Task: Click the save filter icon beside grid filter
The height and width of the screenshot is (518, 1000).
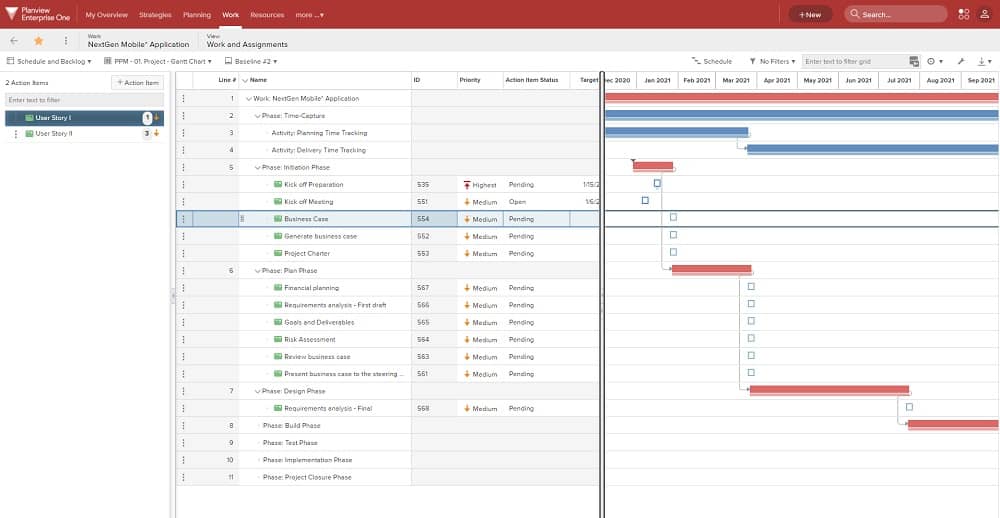Action: [915, 62]
